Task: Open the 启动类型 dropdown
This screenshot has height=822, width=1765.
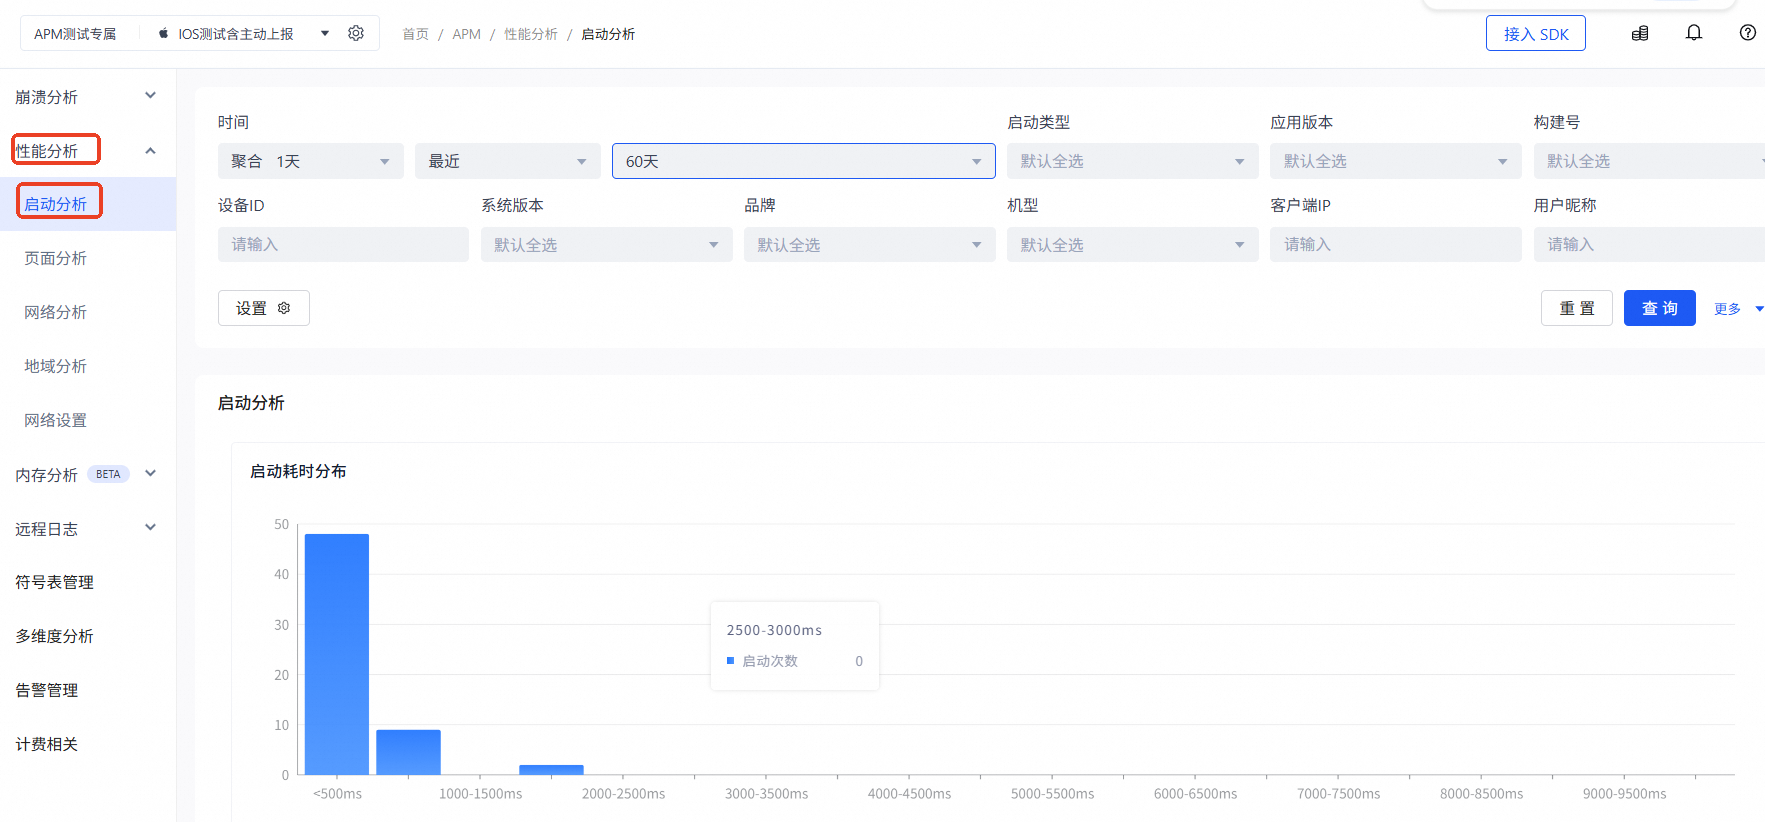Action: pos(1131,161)
